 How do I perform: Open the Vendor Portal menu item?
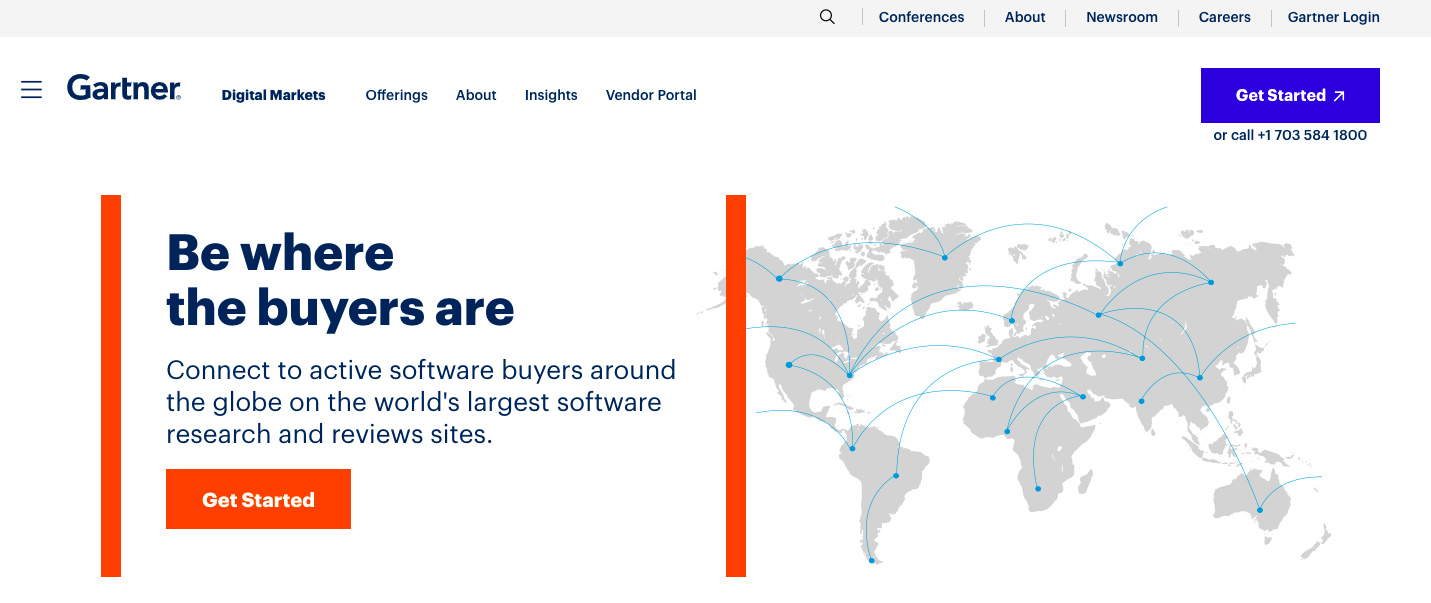pyautogui.click(x=651, y=95)
